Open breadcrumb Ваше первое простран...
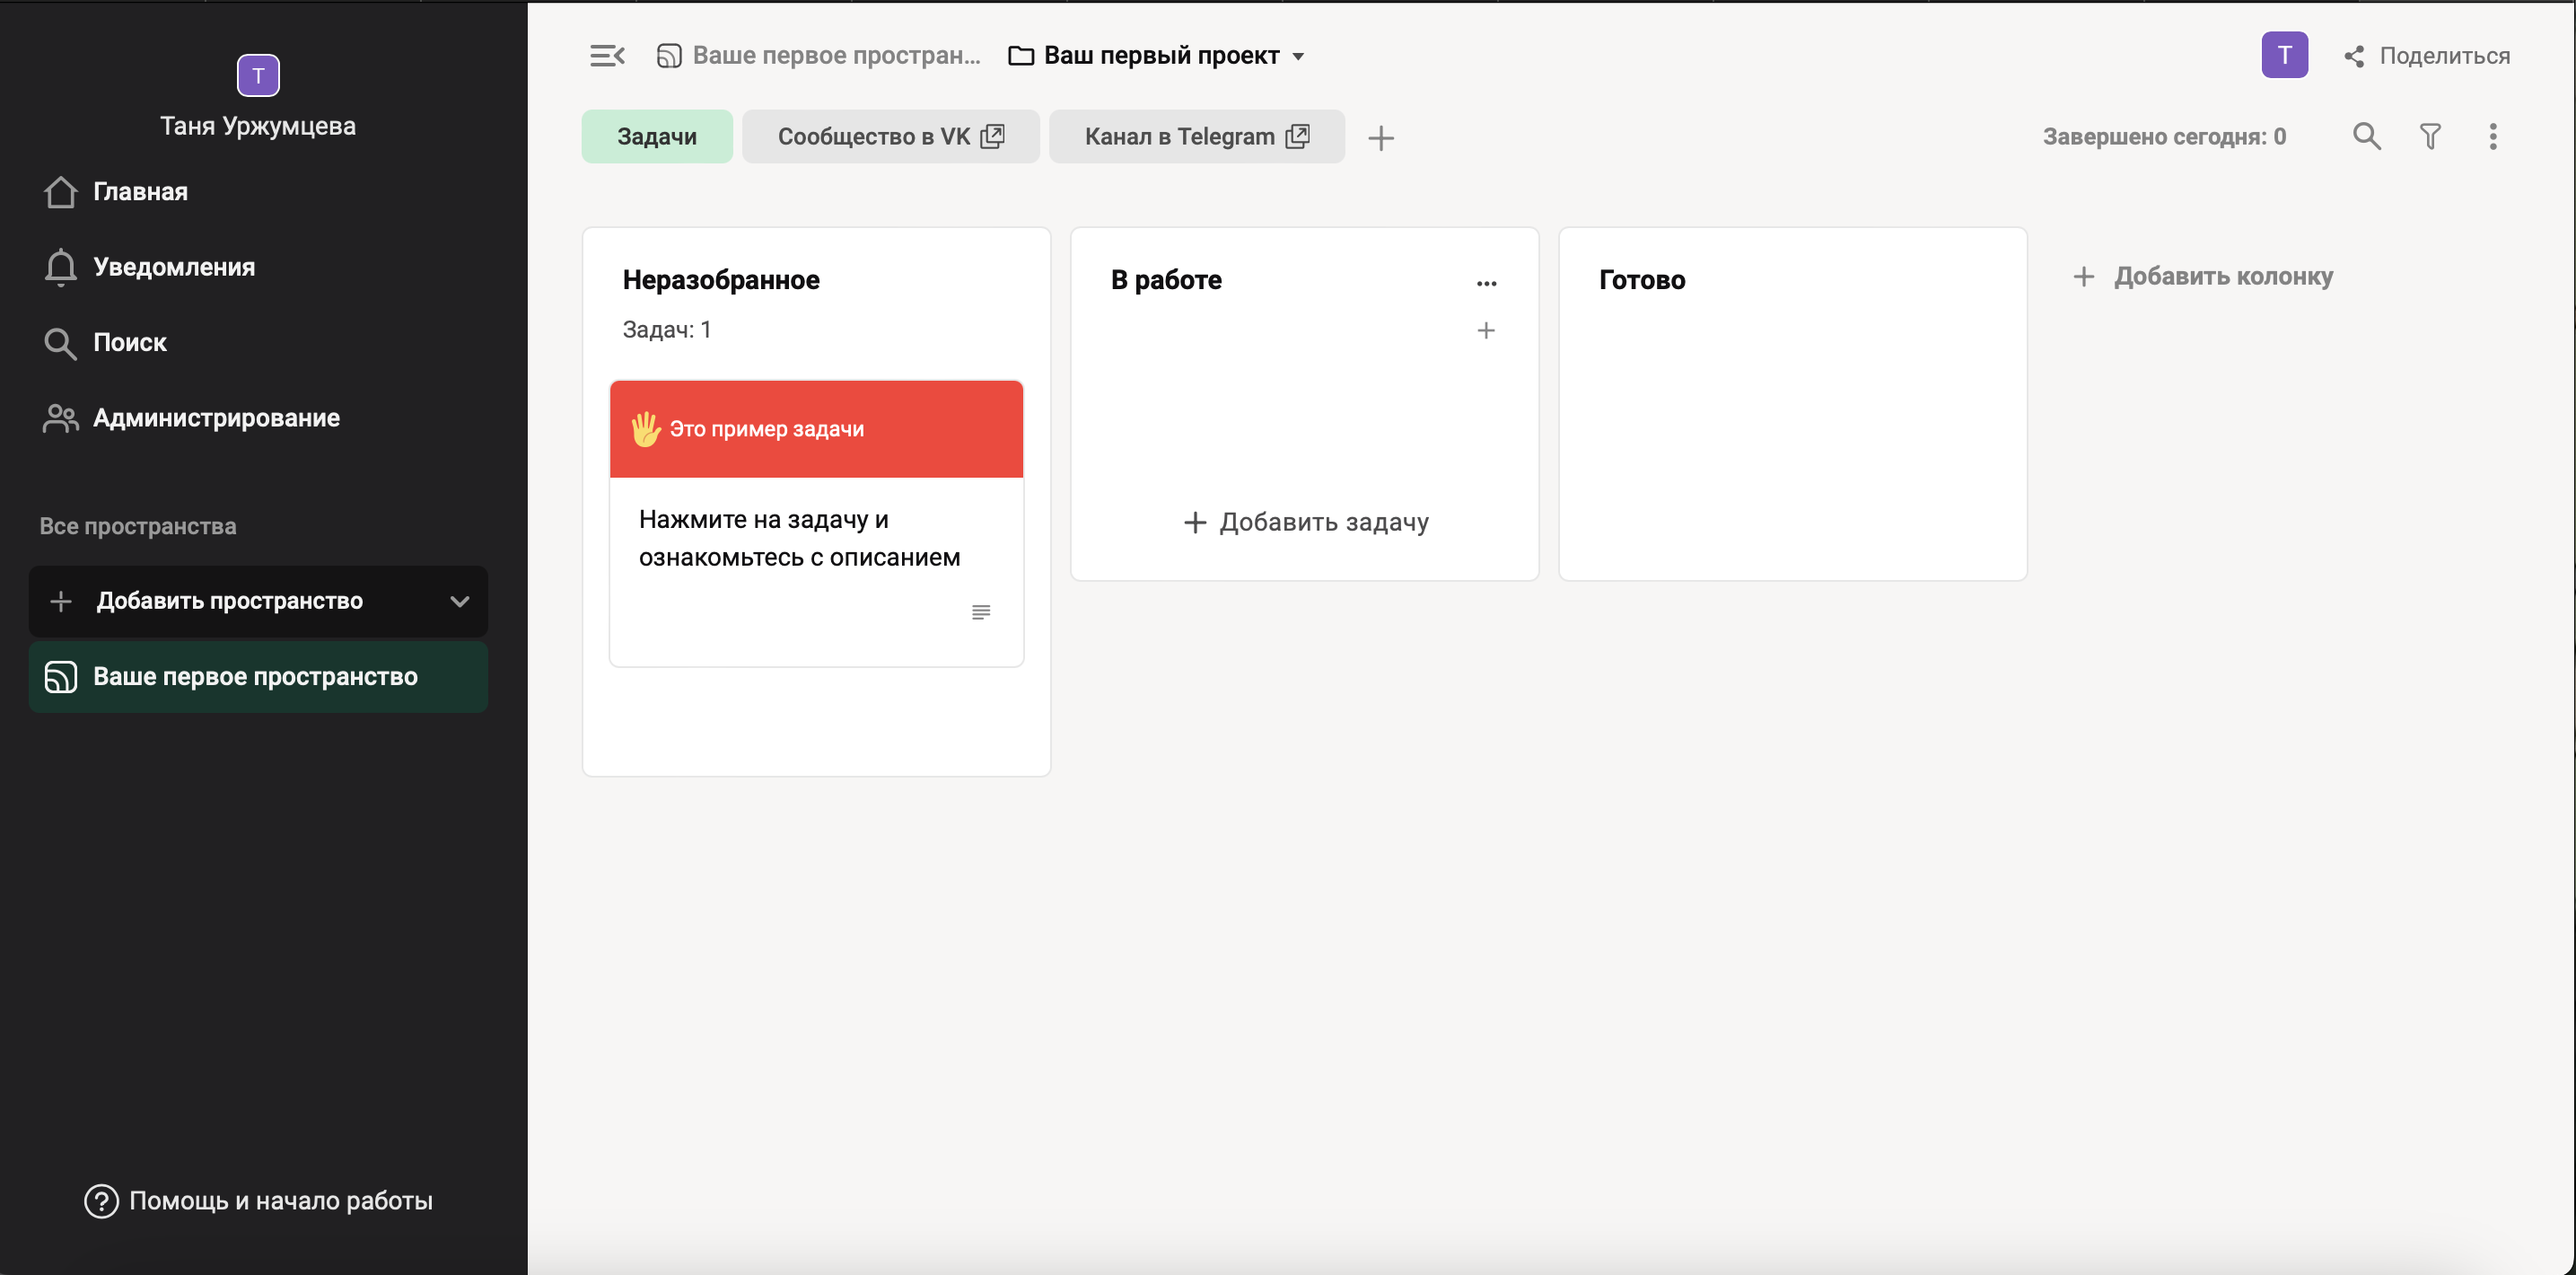2576x1275 pixels. [x=820, y=55]
